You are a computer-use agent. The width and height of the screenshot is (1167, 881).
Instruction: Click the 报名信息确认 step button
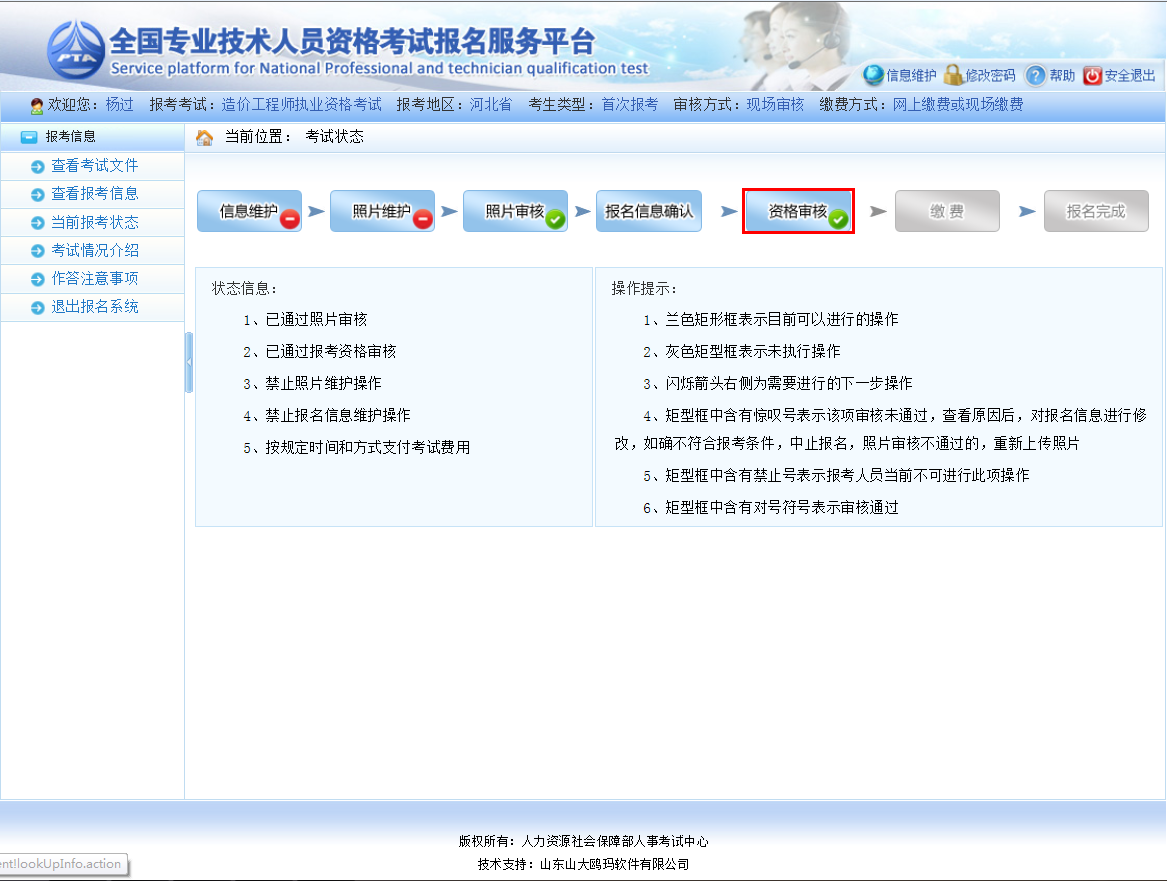[648, 211]
